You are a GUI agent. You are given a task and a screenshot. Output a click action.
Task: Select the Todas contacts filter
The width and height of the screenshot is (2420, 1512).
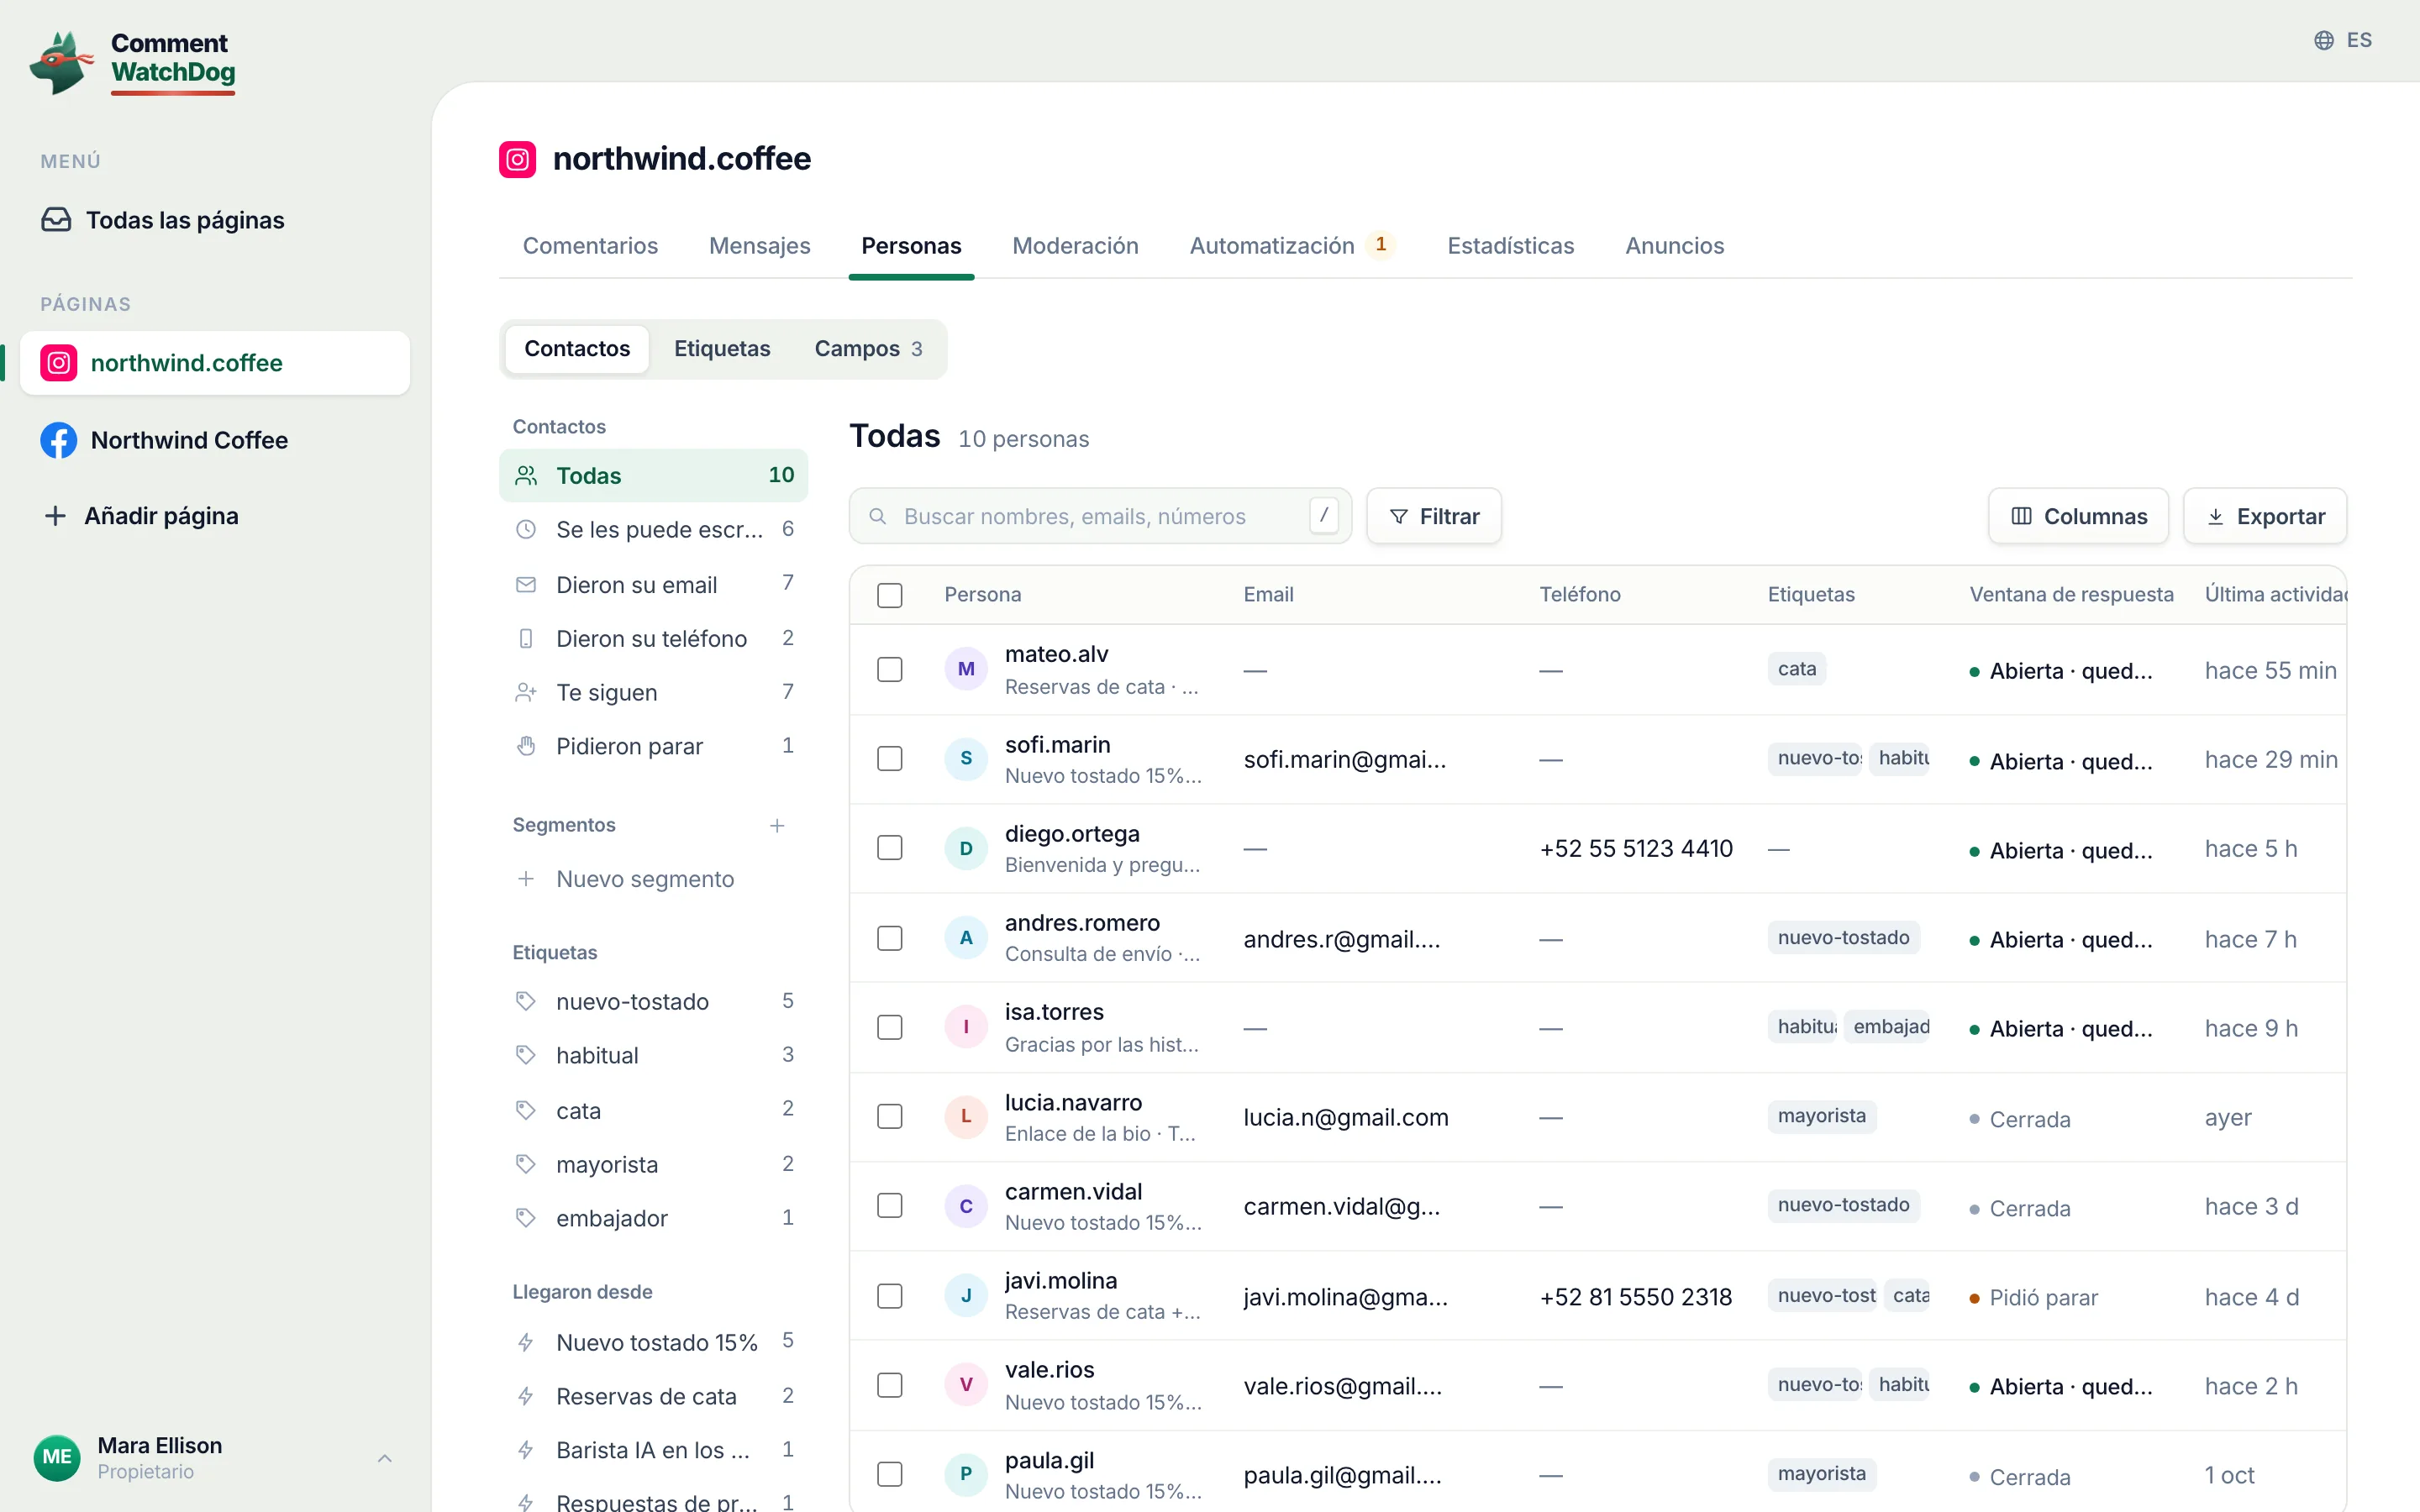tap(653, 475)
